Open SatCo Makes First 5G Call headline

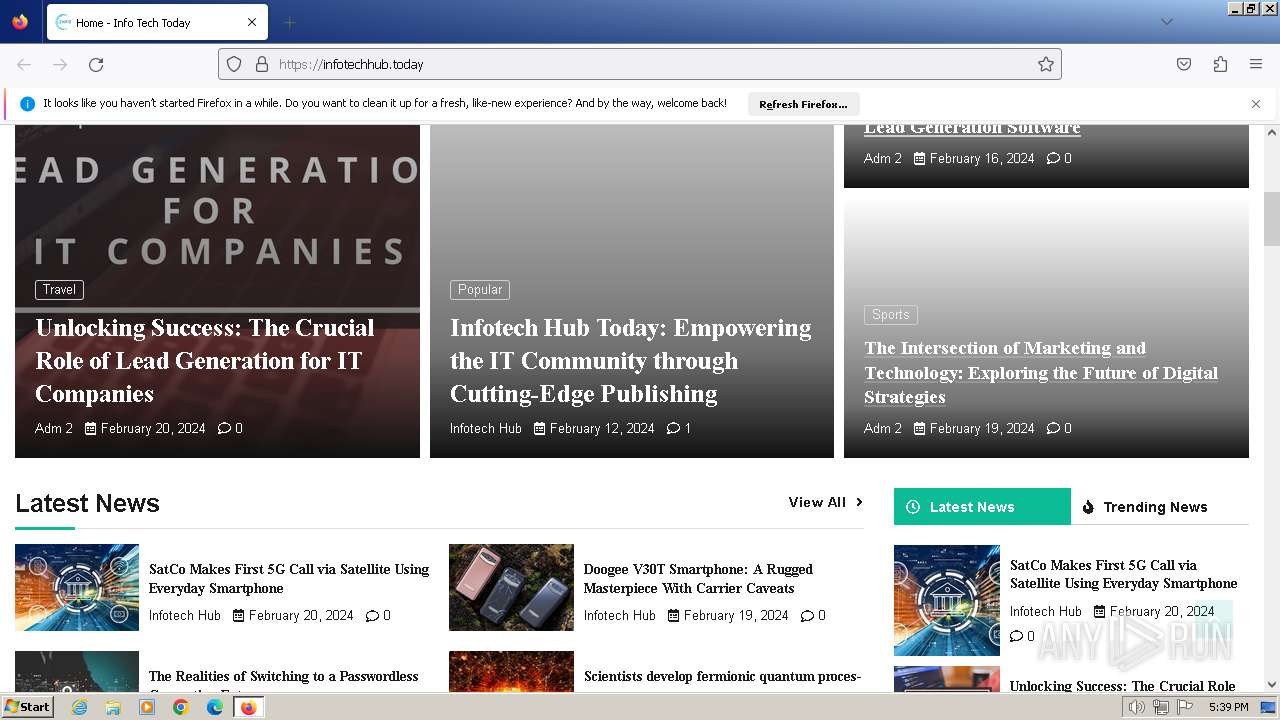pos(289,578)
